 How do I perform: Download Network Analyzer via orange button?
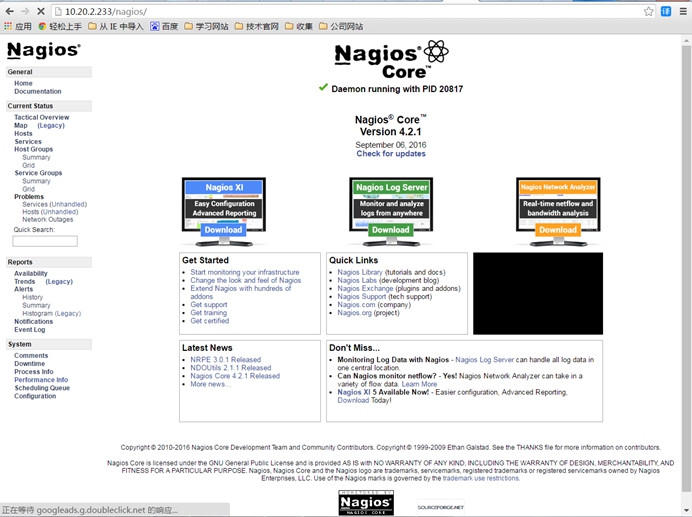[558, 230]
